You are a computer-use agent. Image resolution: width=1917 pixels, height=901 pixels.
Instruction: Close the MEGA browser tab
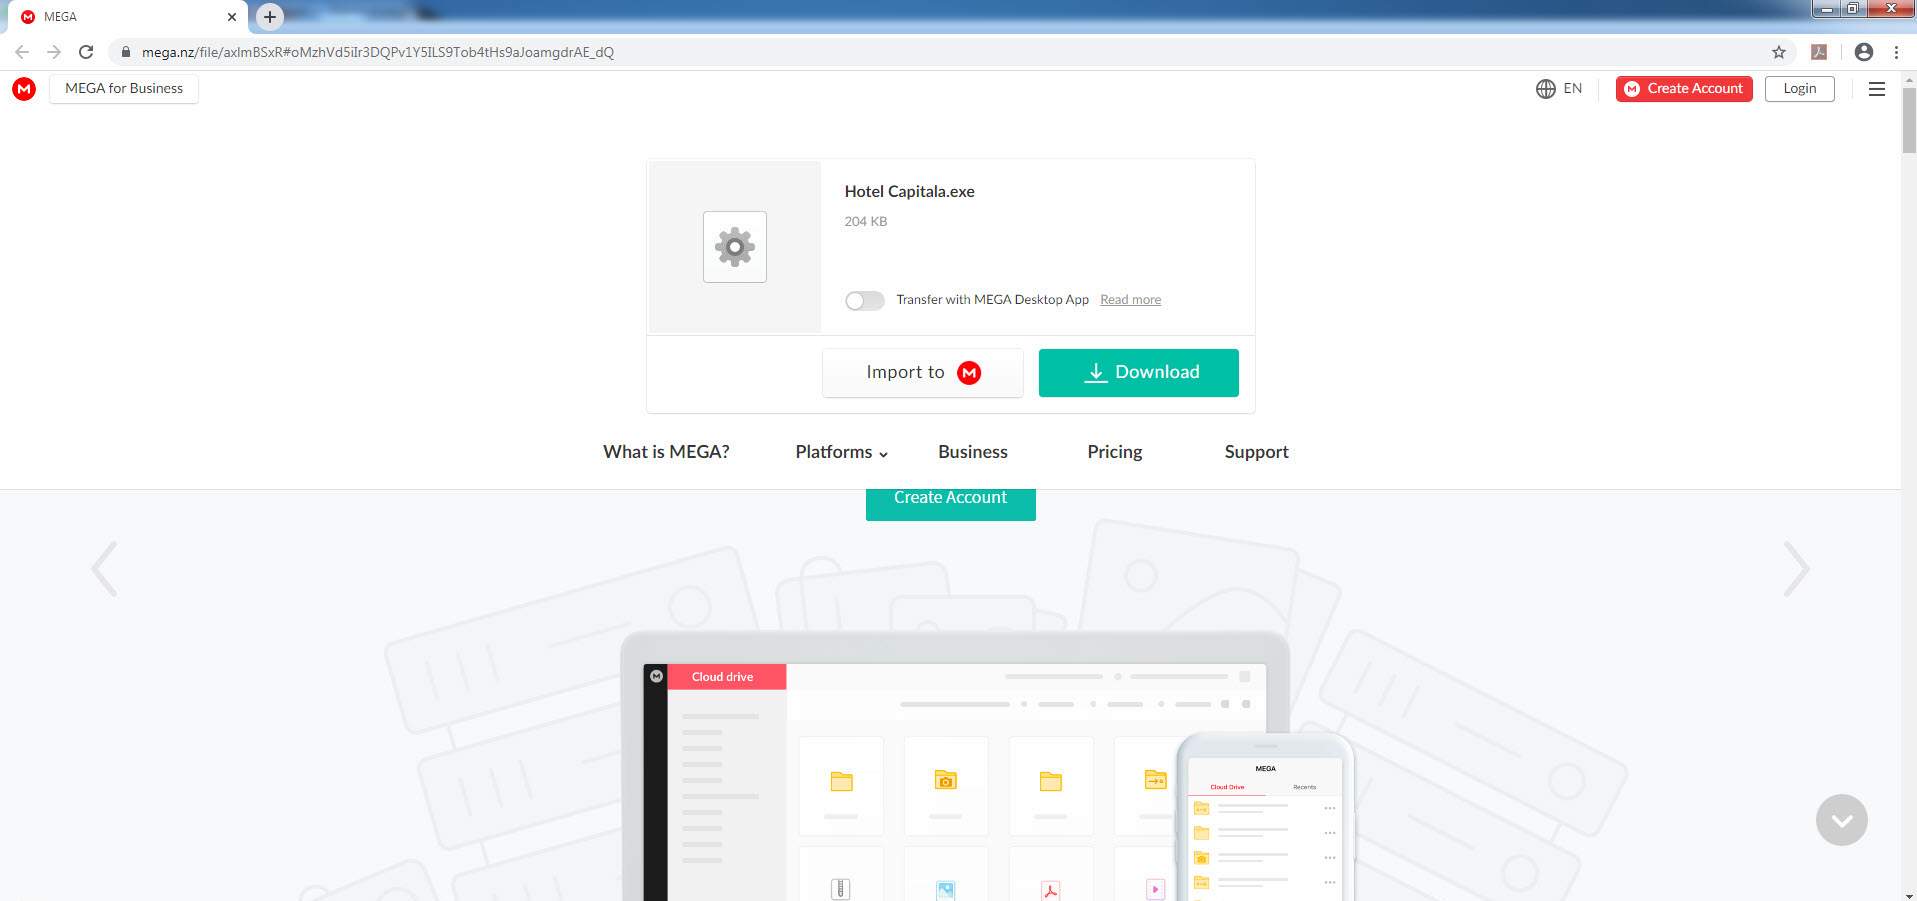pos(232,17)
